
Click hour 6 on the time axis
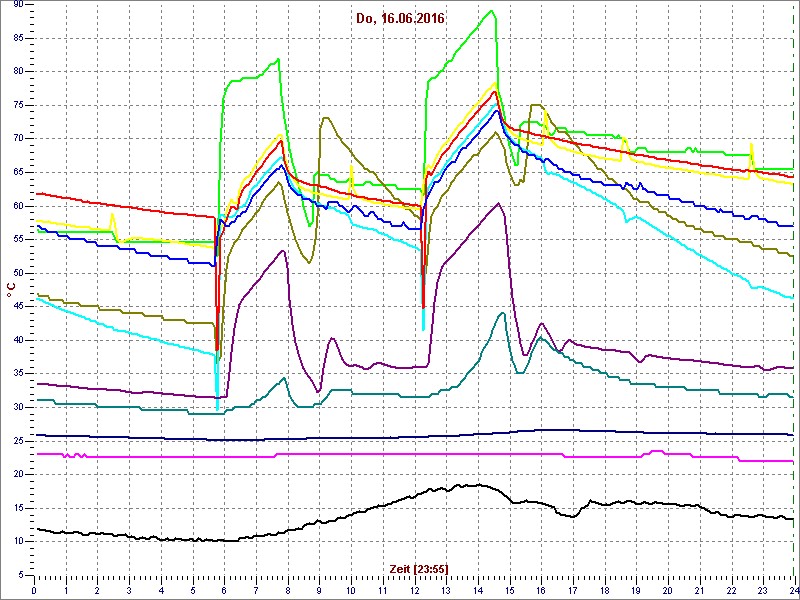click(224, 590)
